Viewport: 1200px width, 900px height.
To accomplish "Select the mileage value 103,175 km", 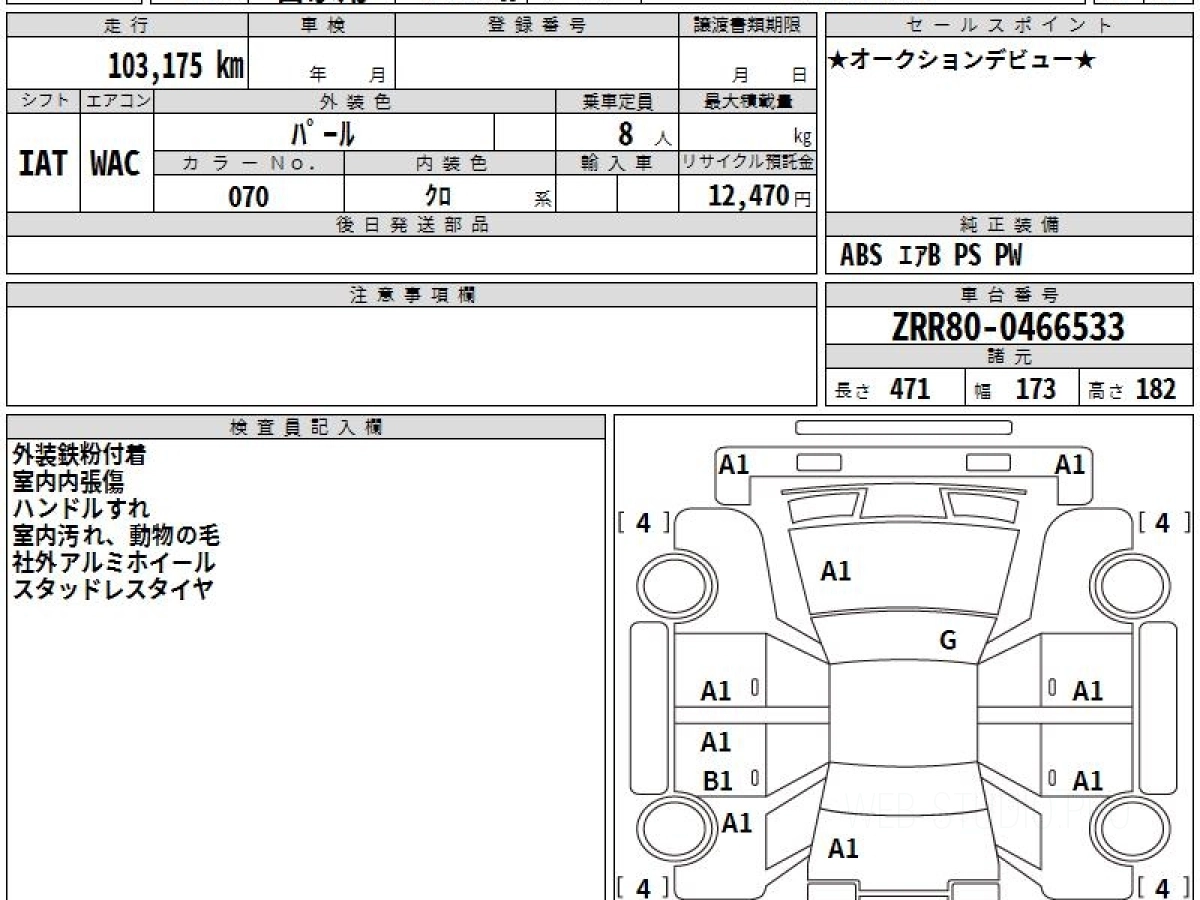I will tap(176, 66).
